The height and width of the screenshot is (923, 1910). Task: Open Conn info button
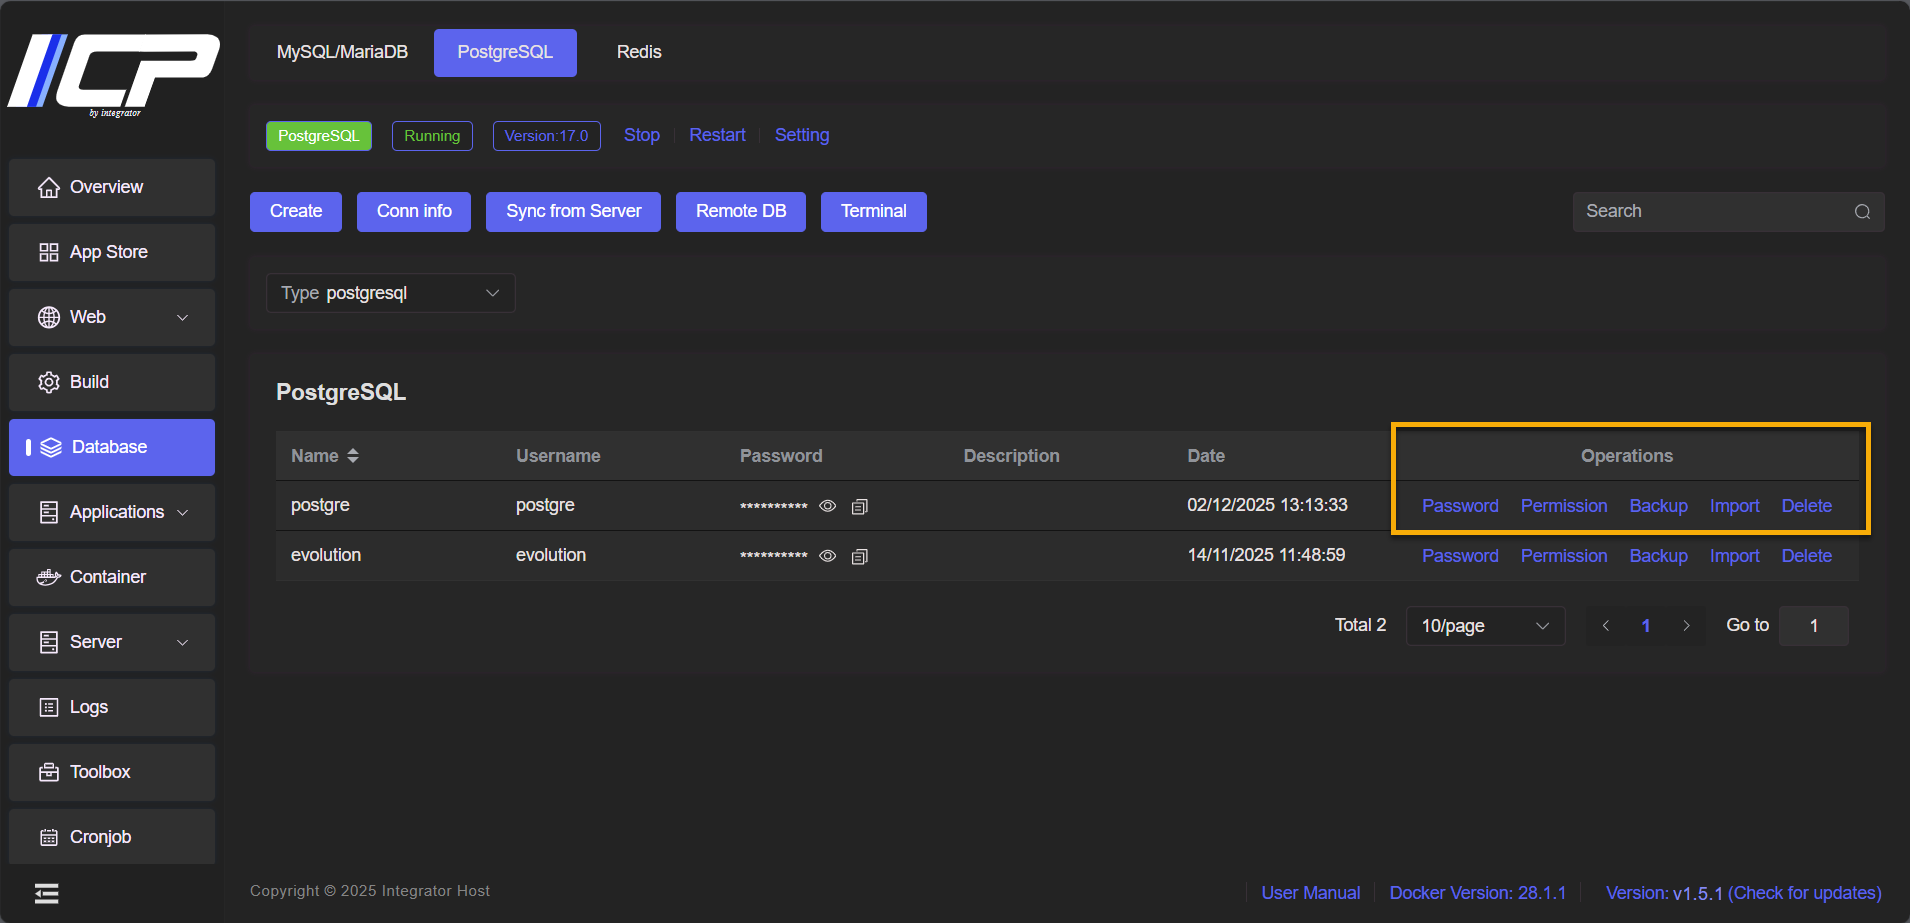coord(414,212)
